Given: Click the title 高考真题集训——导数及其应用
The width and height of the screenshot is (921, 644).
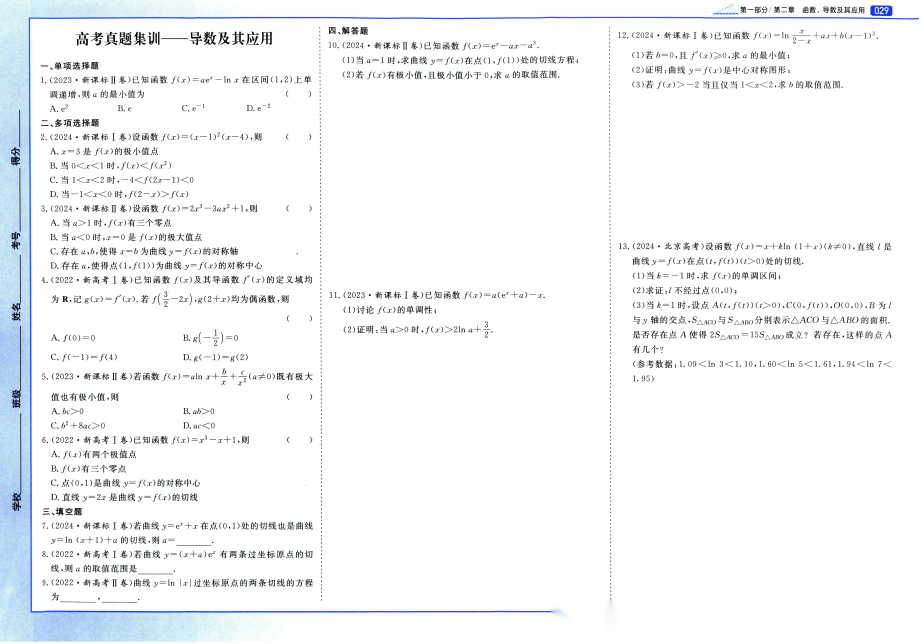Looking at the screenshot, I should click(175, 39).
